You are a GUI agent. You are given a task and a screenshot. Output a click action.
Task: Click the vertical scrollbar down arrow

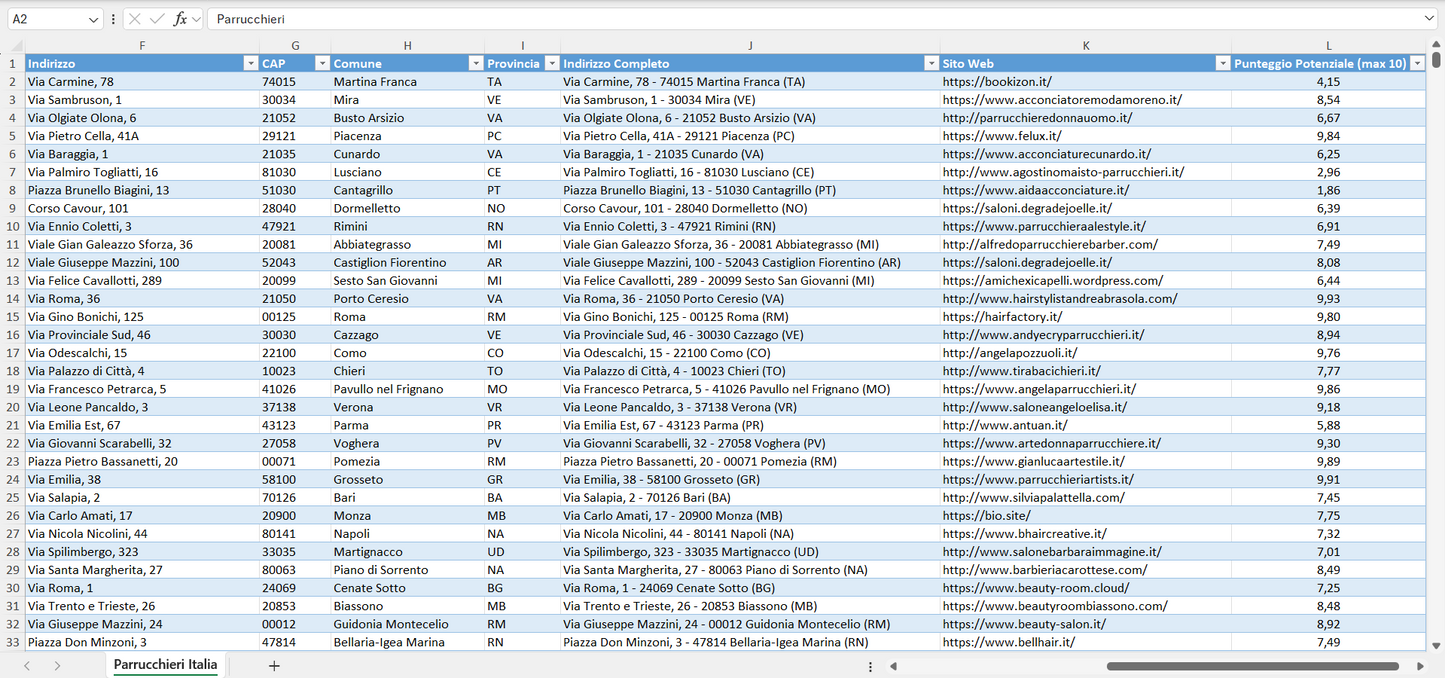point(1436,646)
